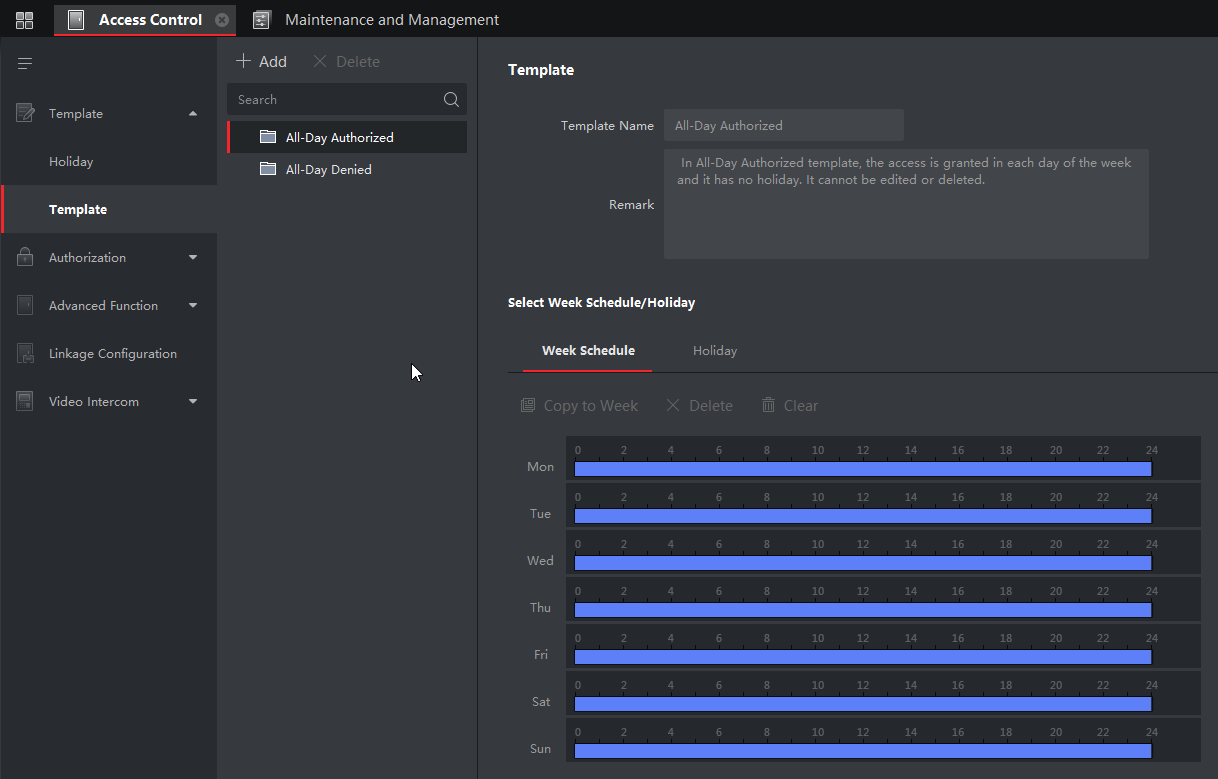Open the Holiday schedule tab
Screen dimensions: 1218x779
[x=714, y=351]
